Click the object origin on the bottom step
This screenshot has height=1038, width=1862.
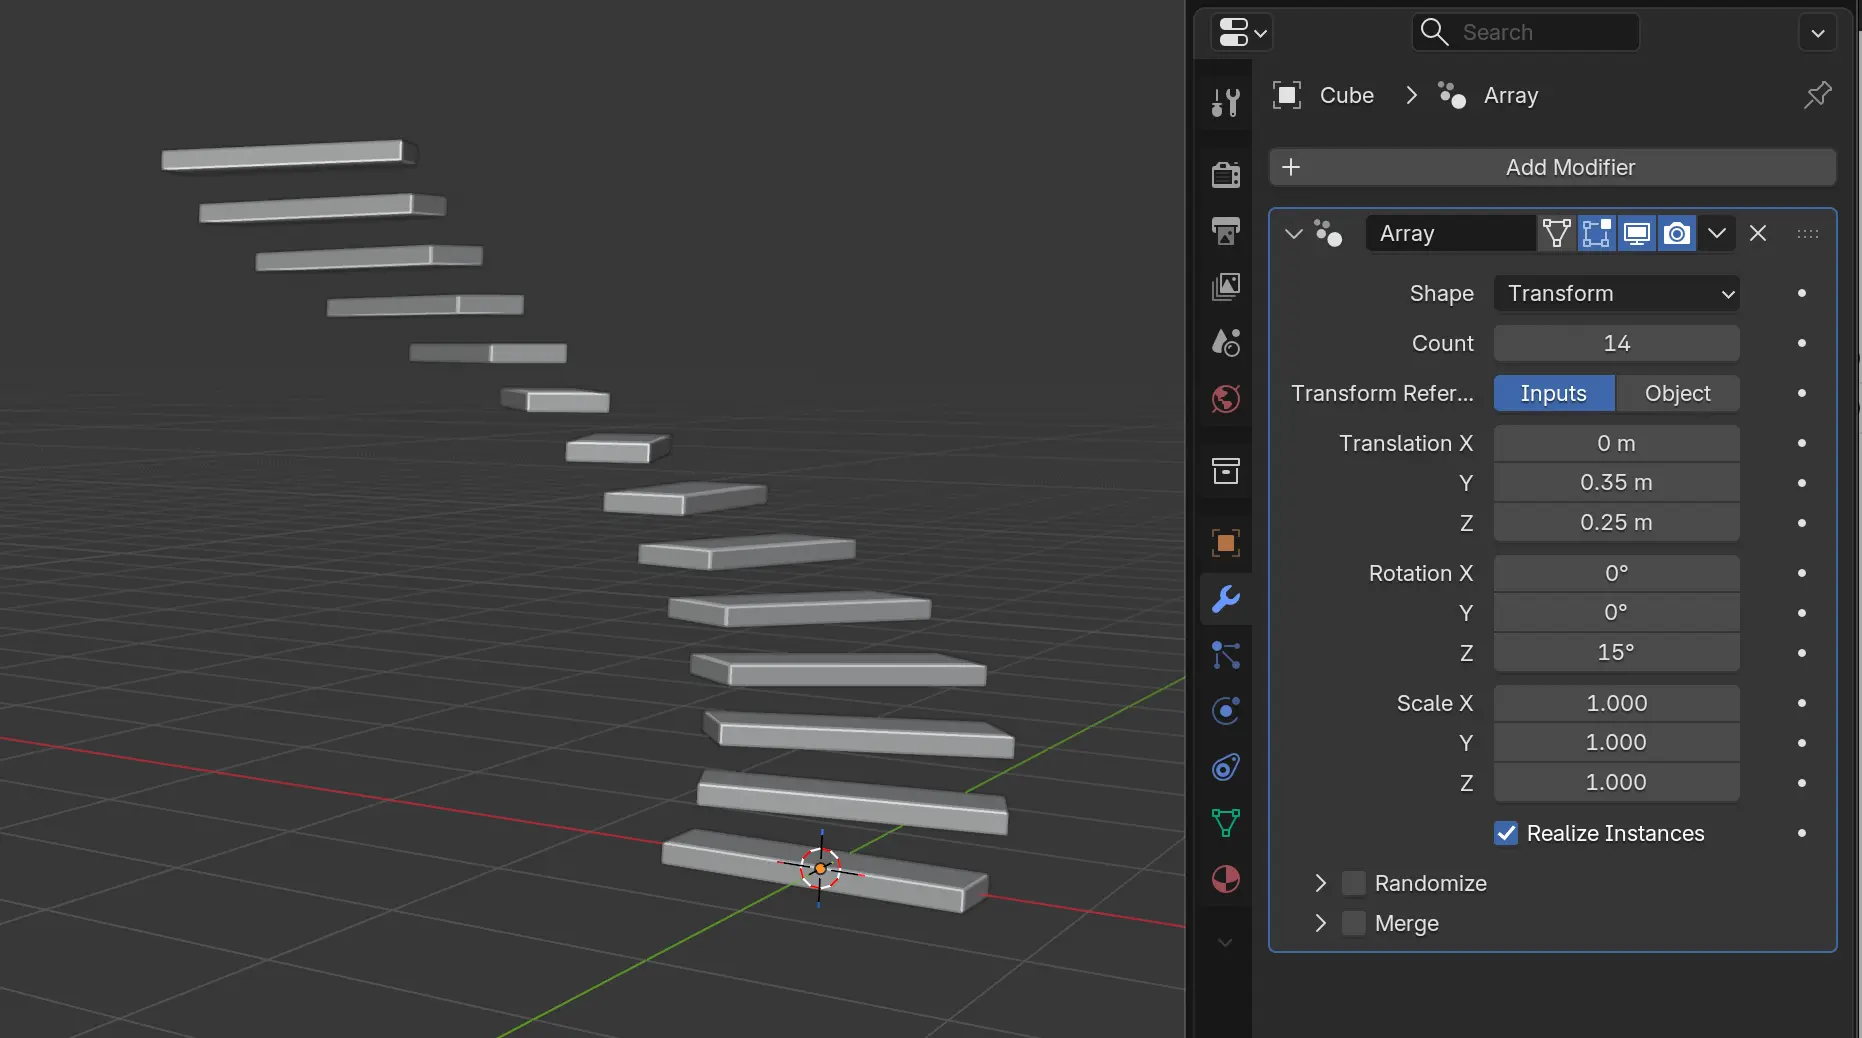820,869
